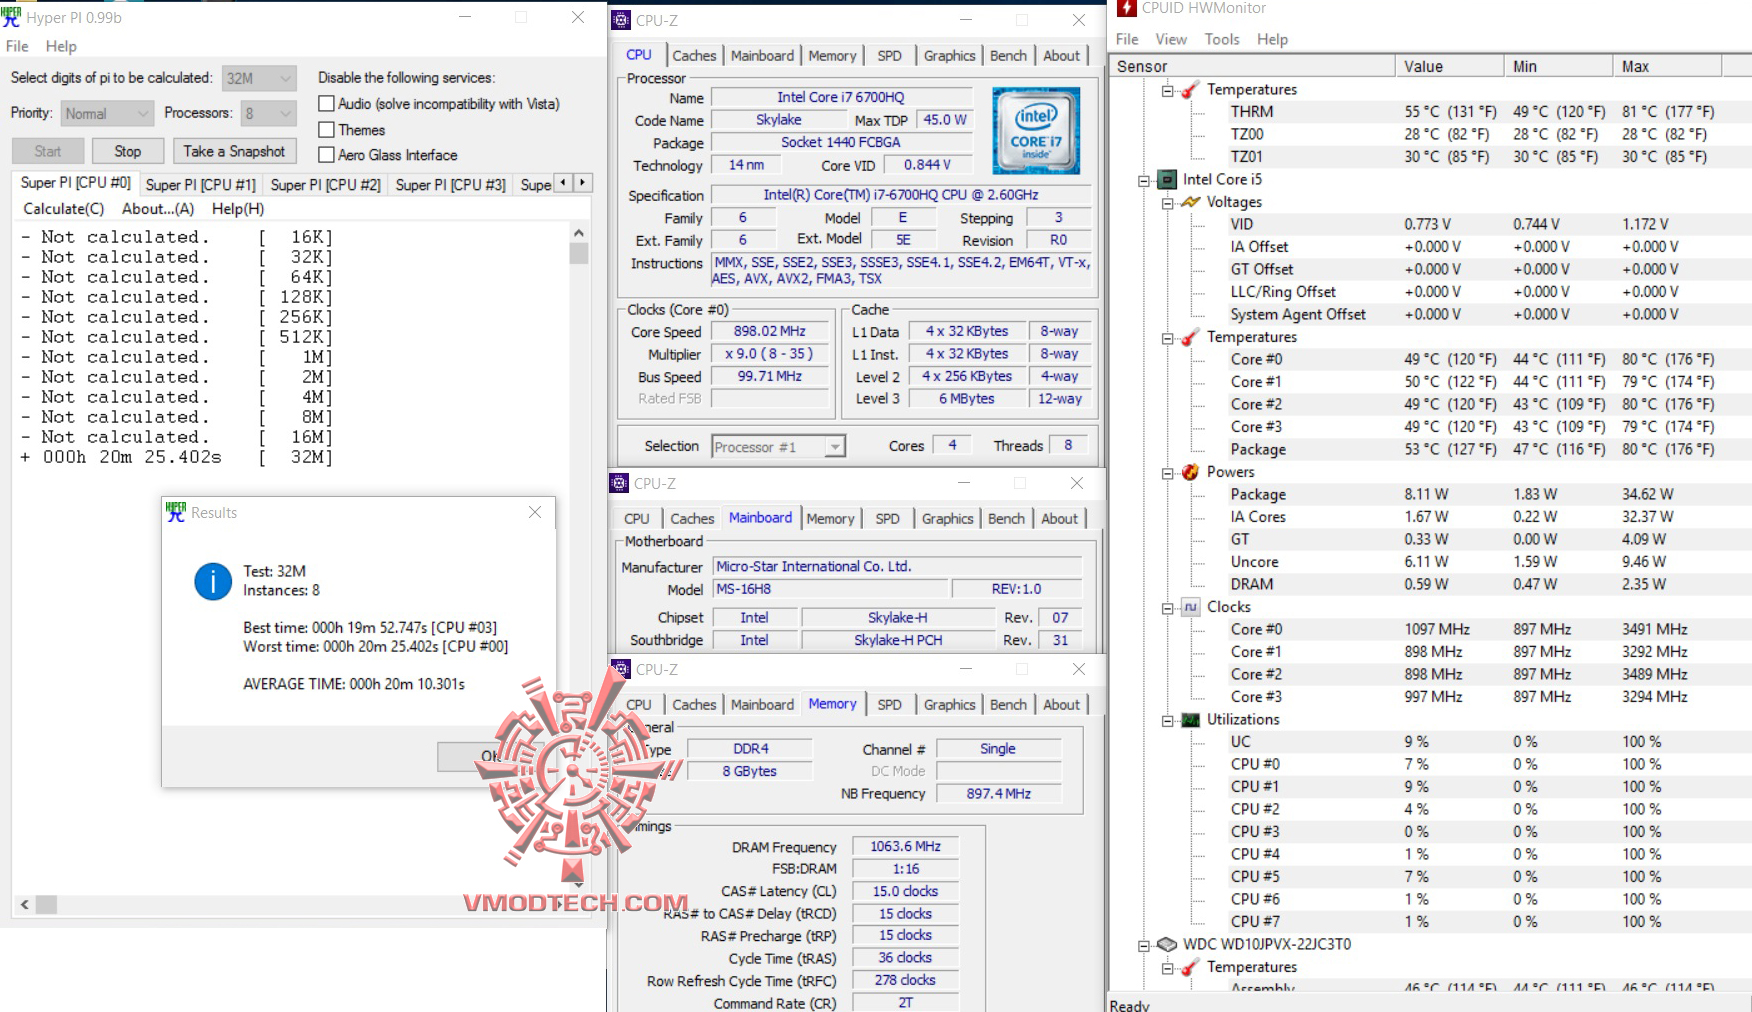Click the Stop button in Hyper PI
Image resolution: width=1752 pixels, height=1012 pixels.
(127, 150)
